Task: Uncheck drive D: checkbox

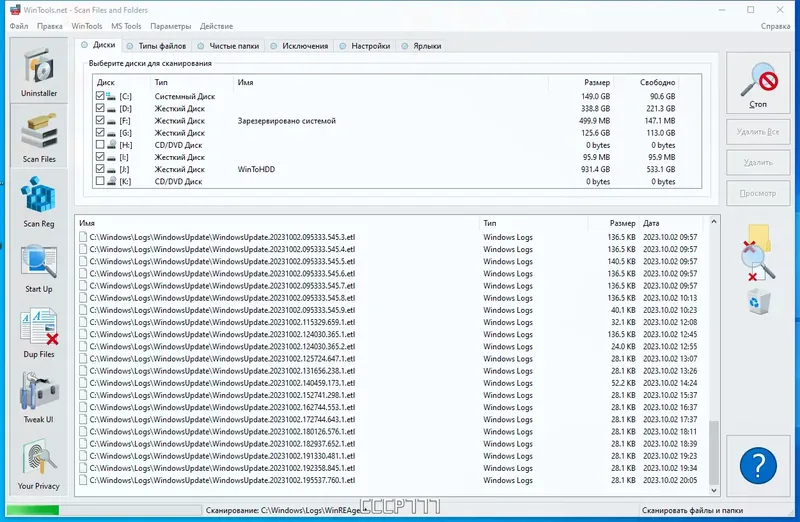Action: (100, 108)
